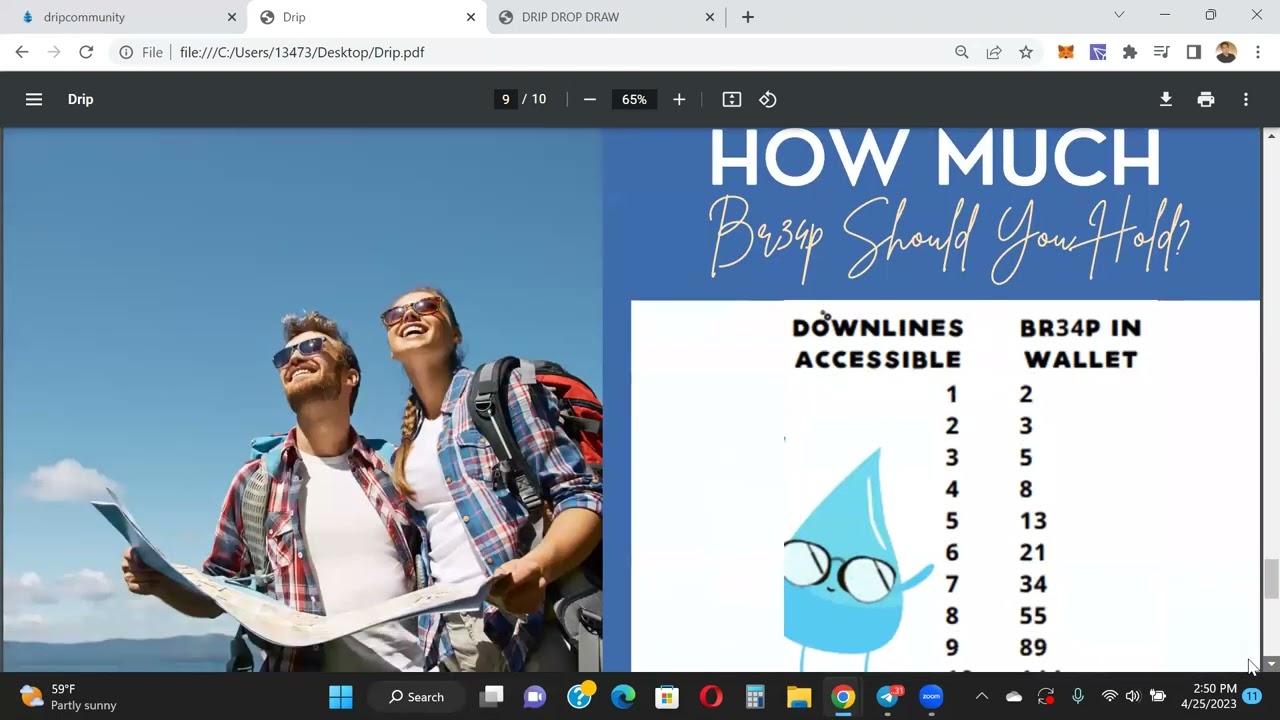Click the DOWNLINES ACCESSIBLE column header
1280x720 pixels.
[x=878, y=343]
